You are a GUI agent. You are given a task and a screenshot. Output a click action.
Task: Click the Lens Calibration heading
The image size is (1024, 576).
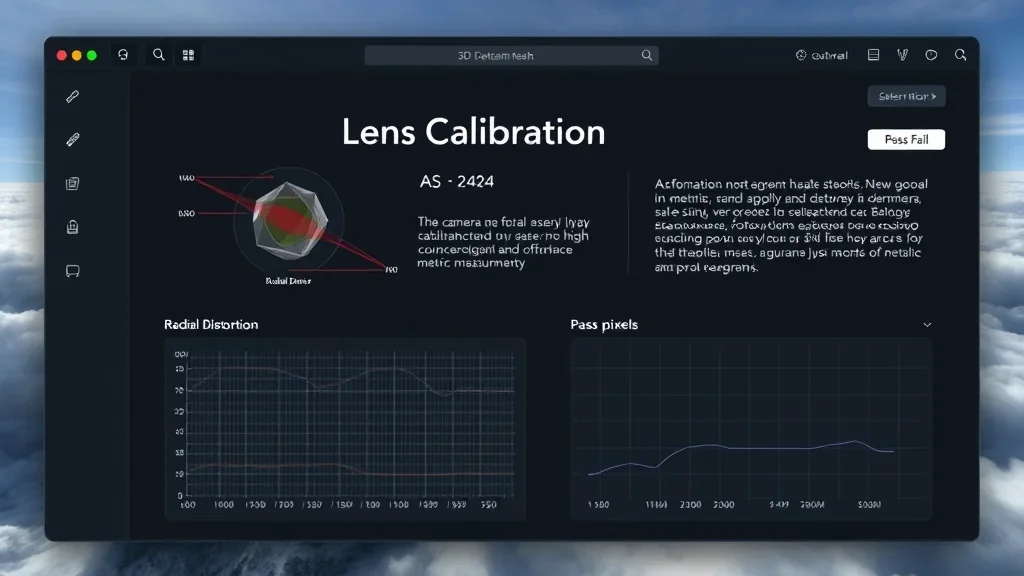[x=473, y=132]
